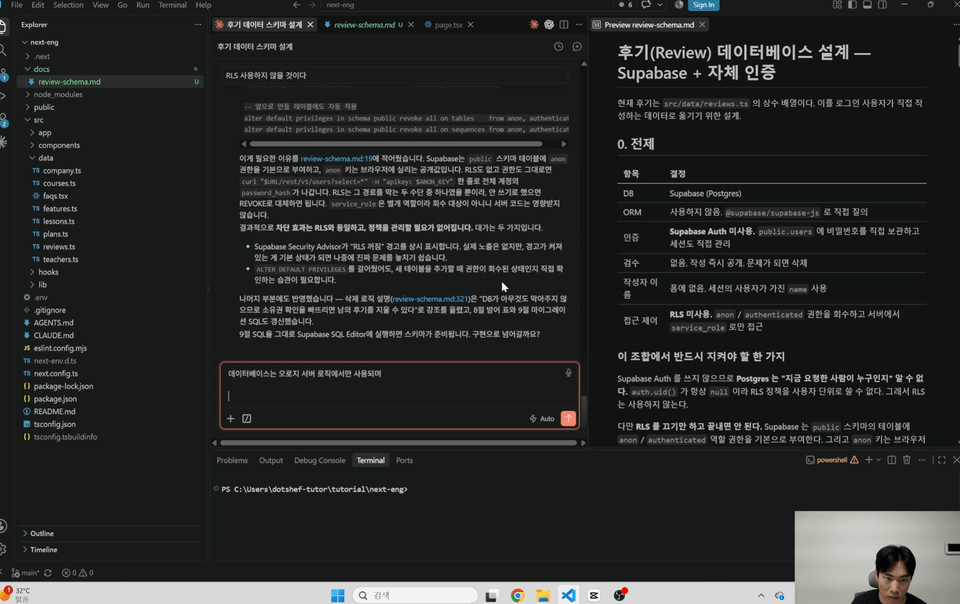The height and width of the screenshot is (604, 960).
Task: Select the Debug Console panel tab
Action: [320, 460]
